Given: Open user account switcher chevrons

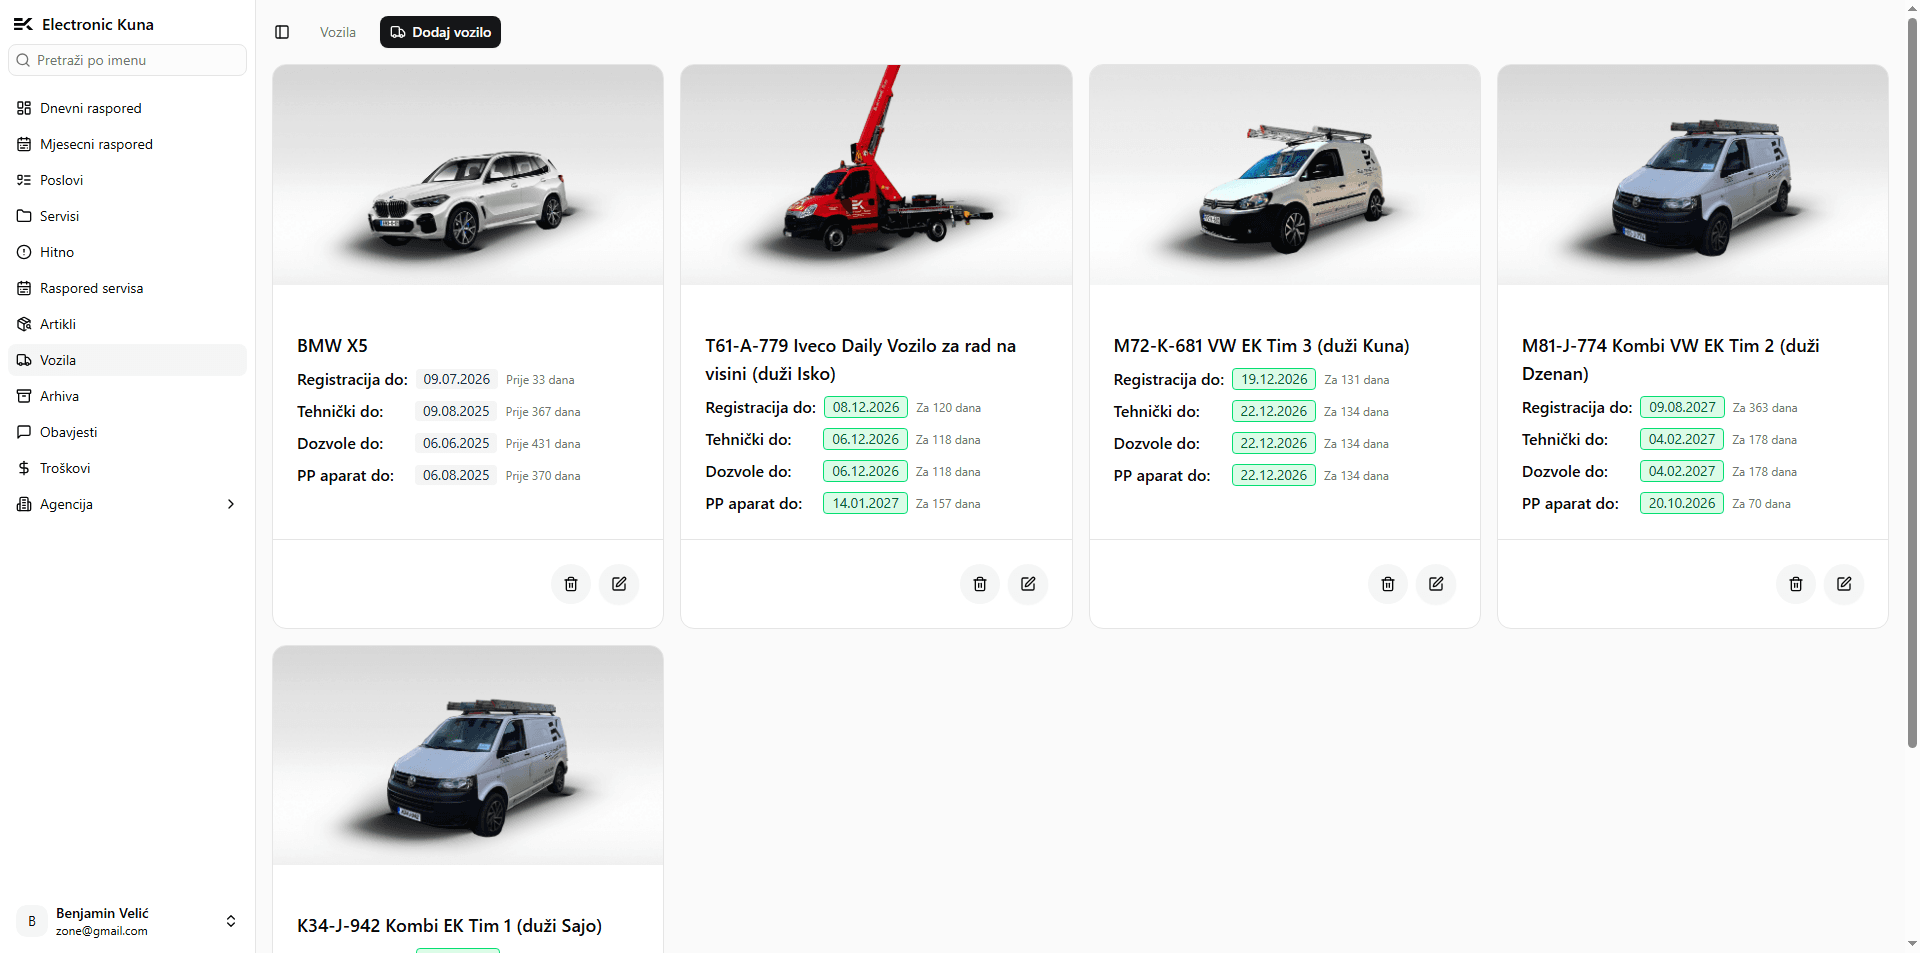Looking at the screenshot, I should [x=231, y=921].
